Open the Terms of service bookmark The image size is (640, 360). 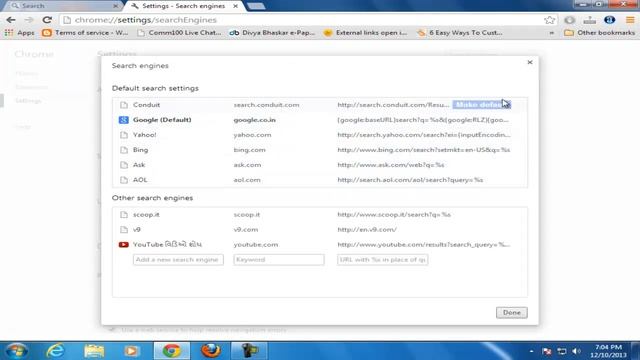click(x=85, y=33)
